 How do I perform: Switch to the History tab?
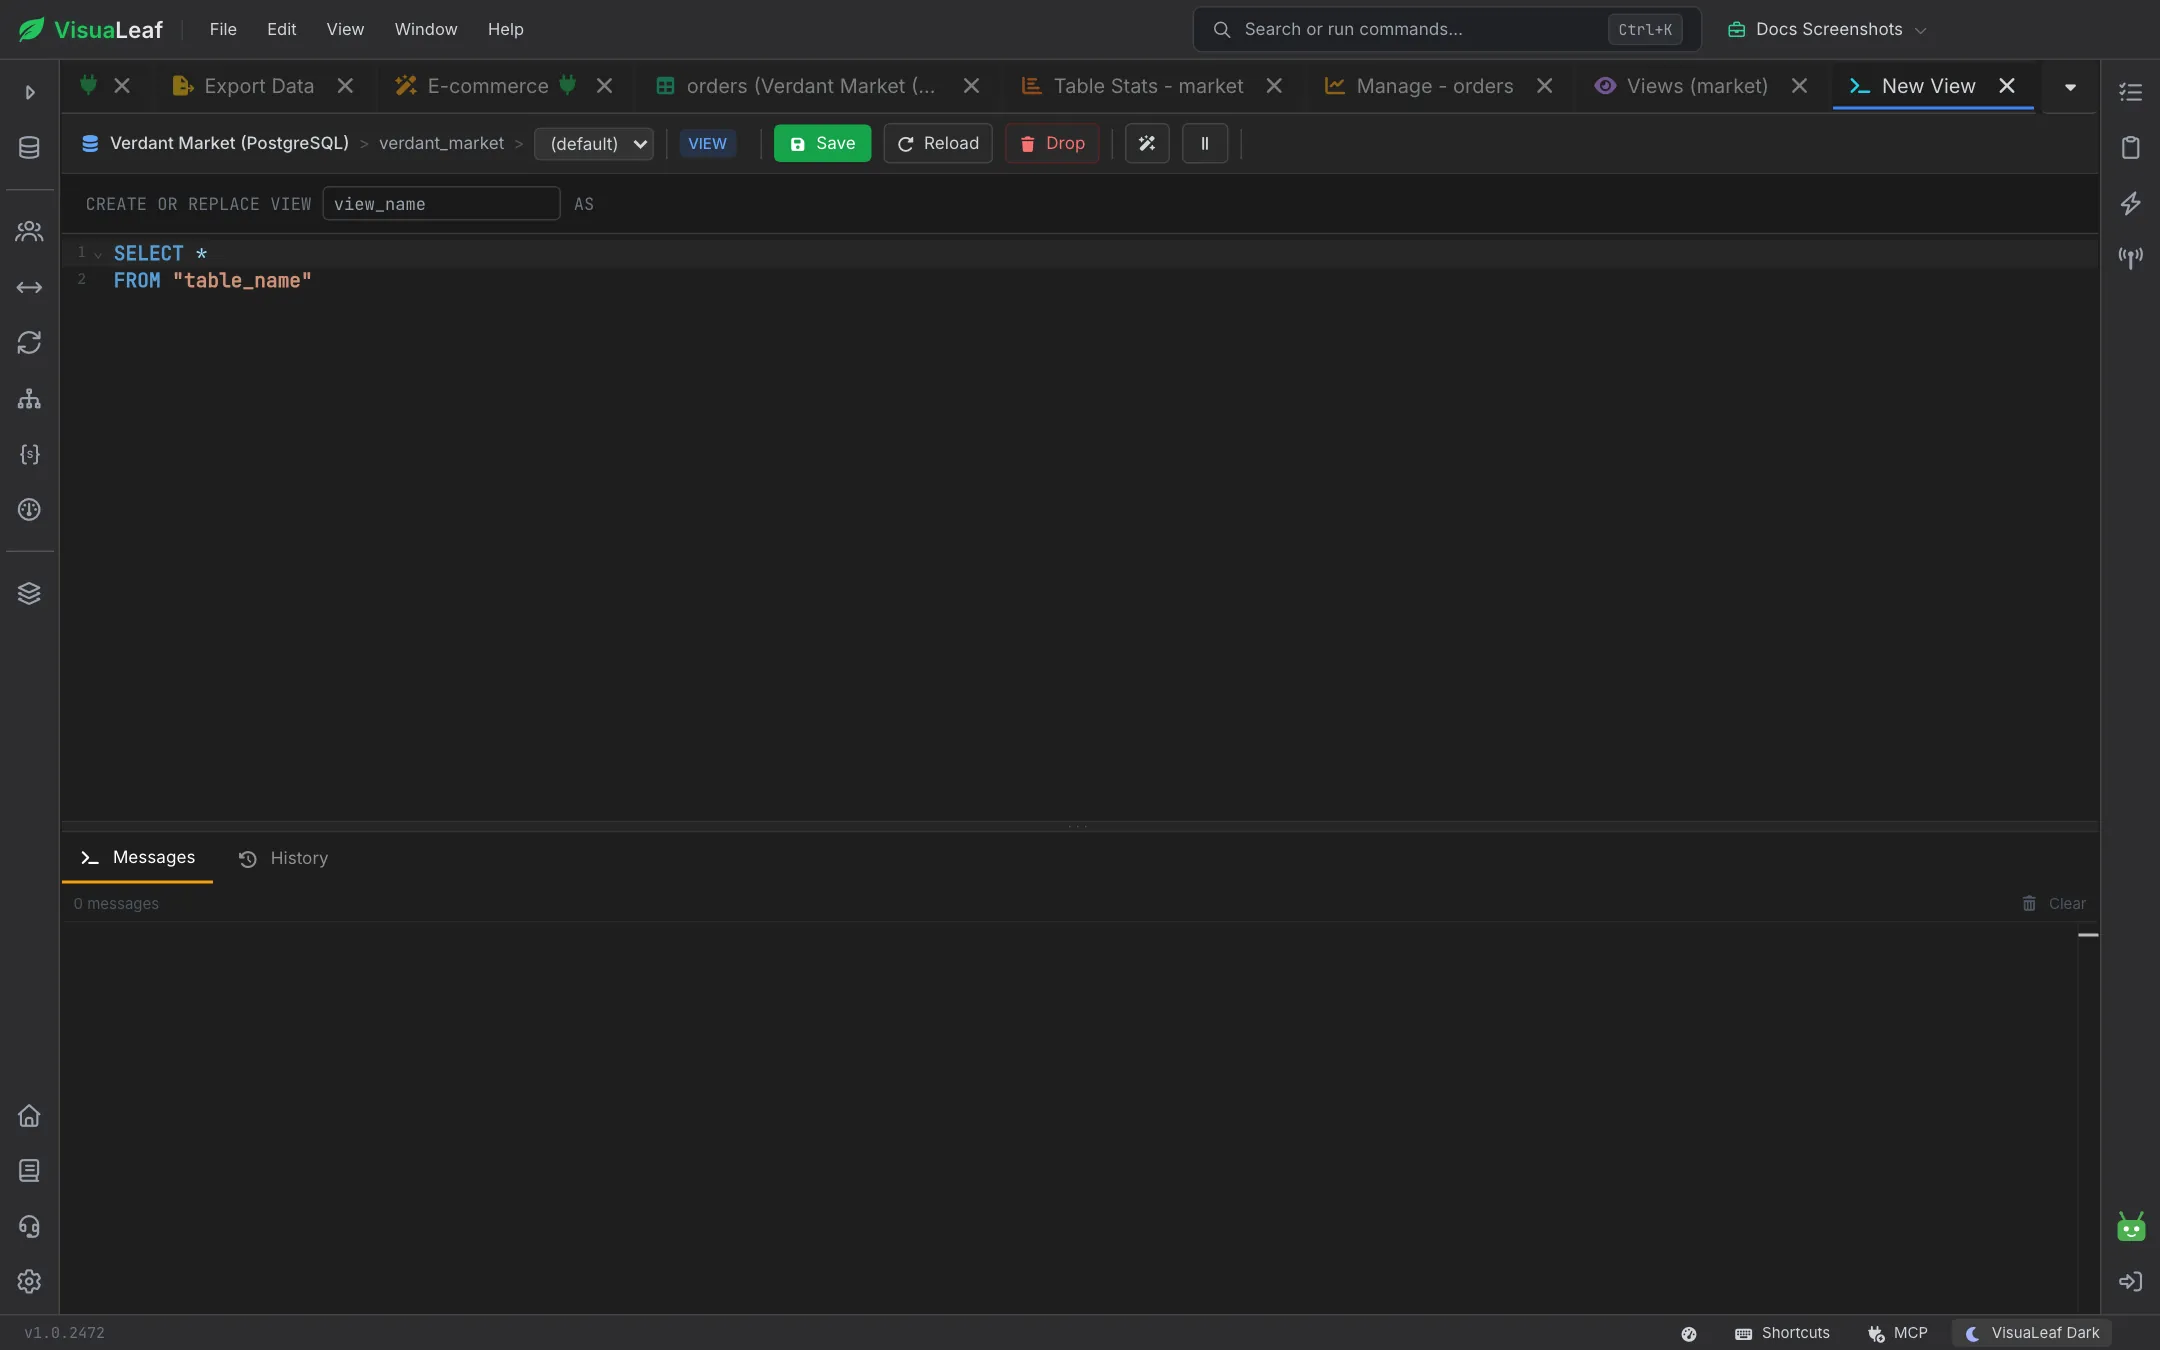pos(284,858)
